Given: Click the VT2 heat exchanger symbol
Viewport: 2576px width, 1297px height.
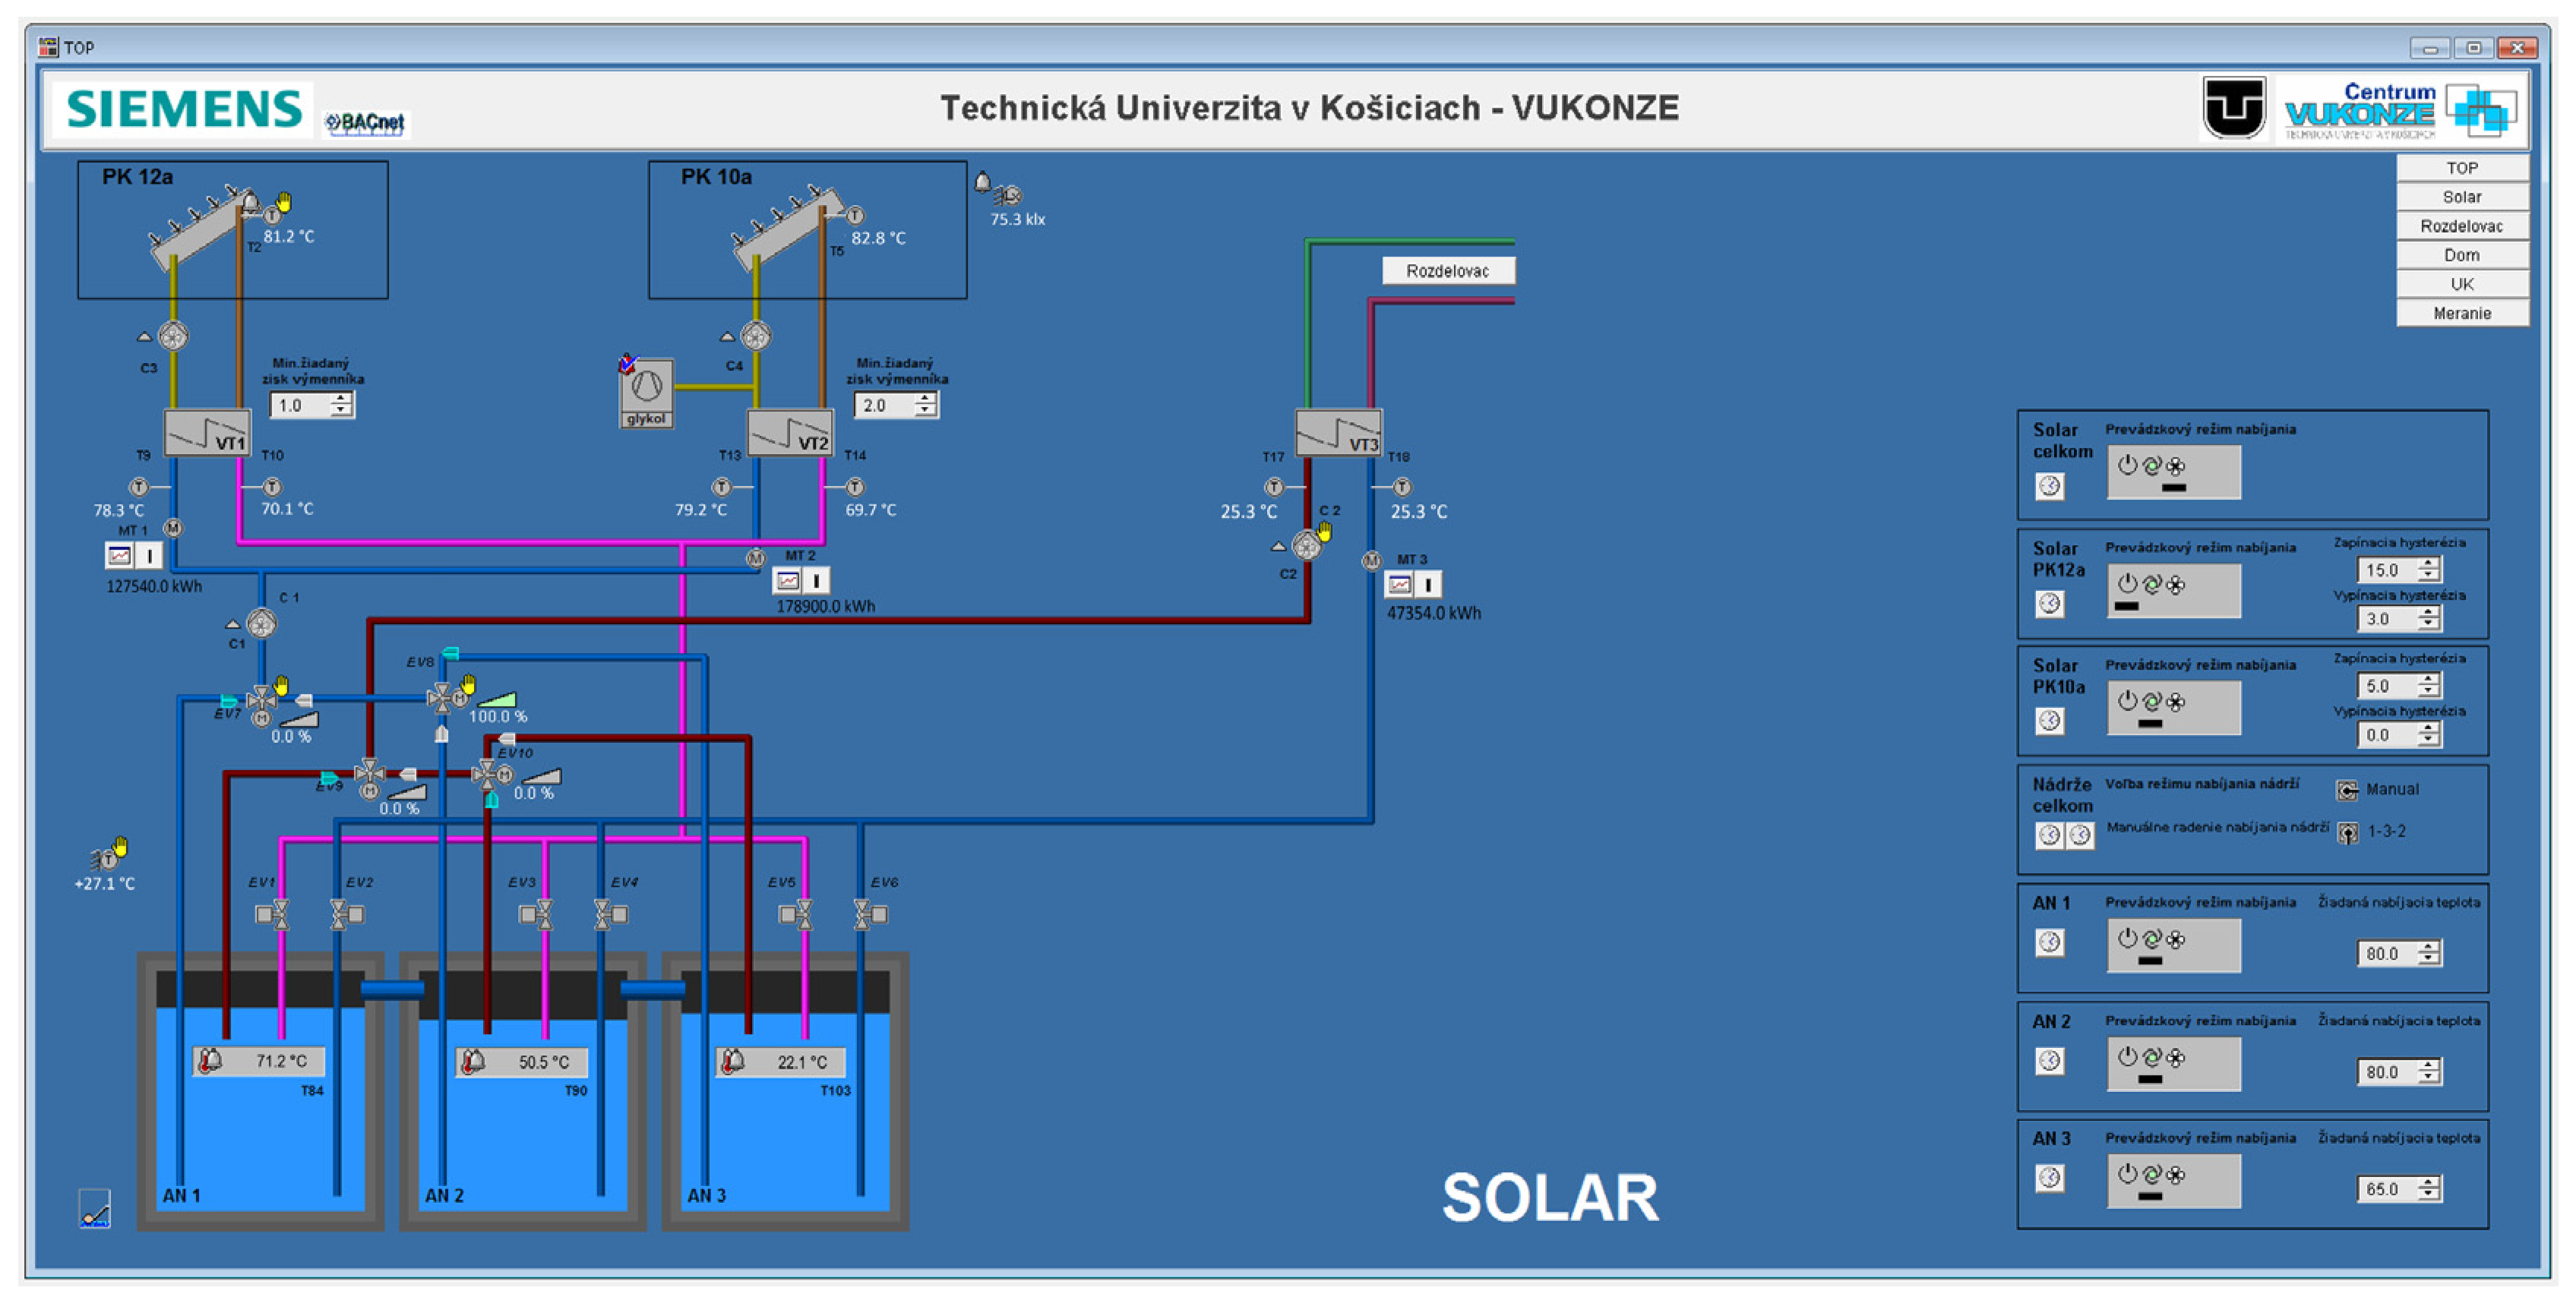Looking at the screenshot, I should point(790,433).
